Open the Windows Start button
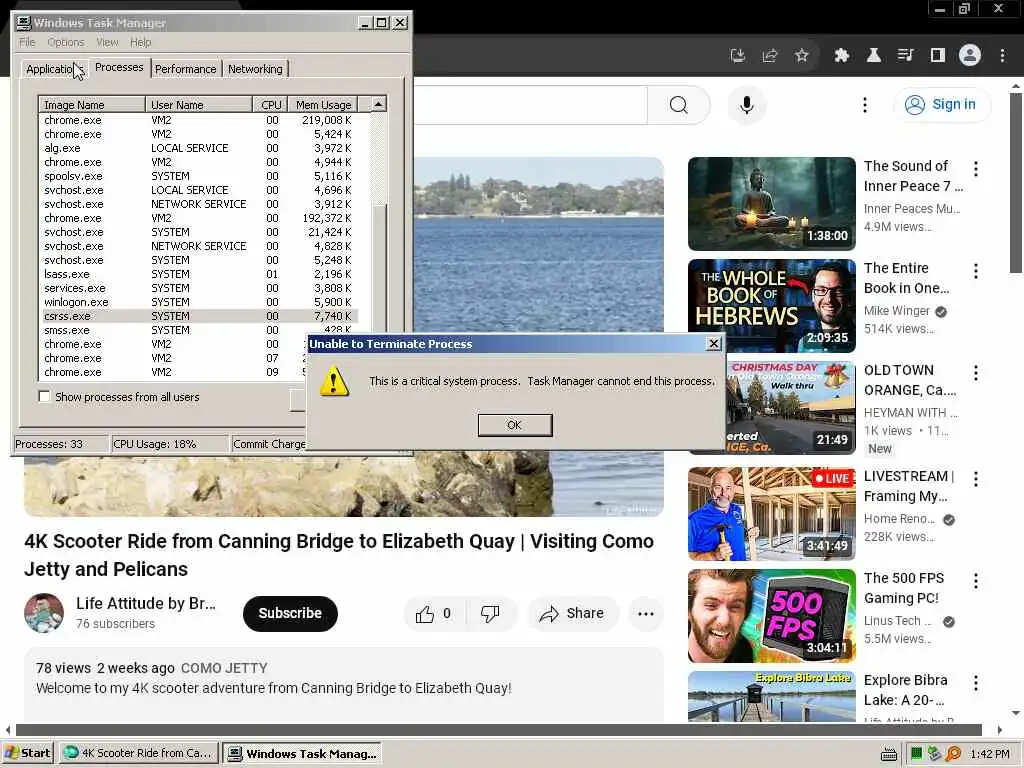The image size is (1024, 768). click(x=27, y=753)
